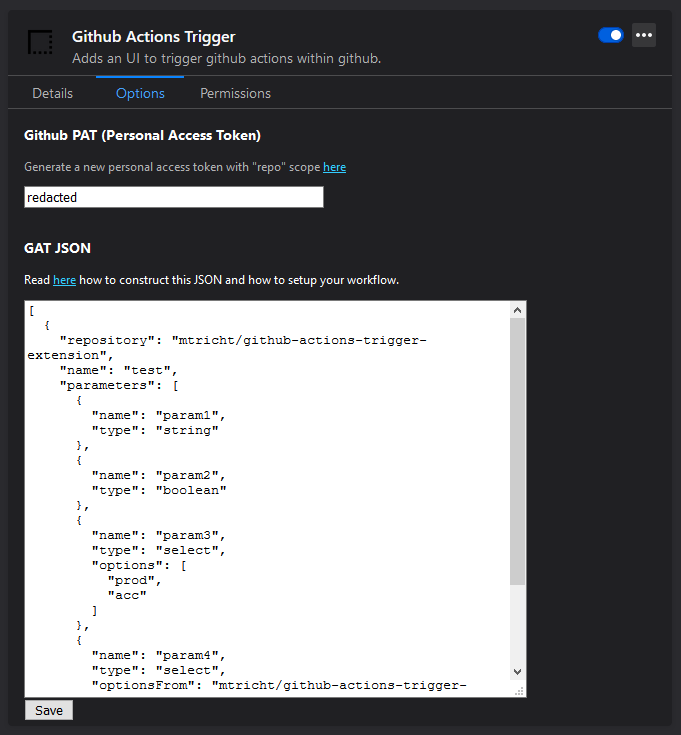This screenshot has width=681, height=735.
Task: Click the Github PAT input field
Action: (174, 197)
